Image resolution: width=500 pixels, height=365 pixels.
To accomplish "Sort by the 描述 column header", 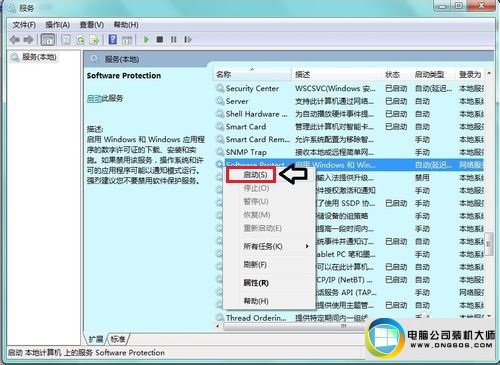I will click(336, 74).
